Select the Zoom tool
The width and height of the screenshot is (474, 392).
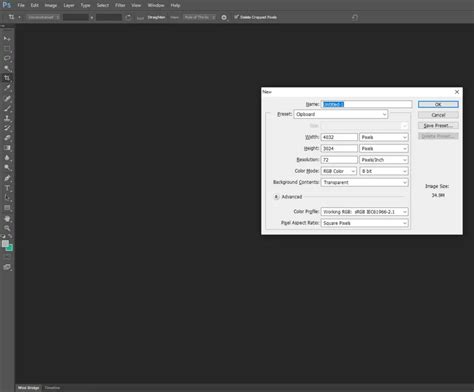click(7, 228)
